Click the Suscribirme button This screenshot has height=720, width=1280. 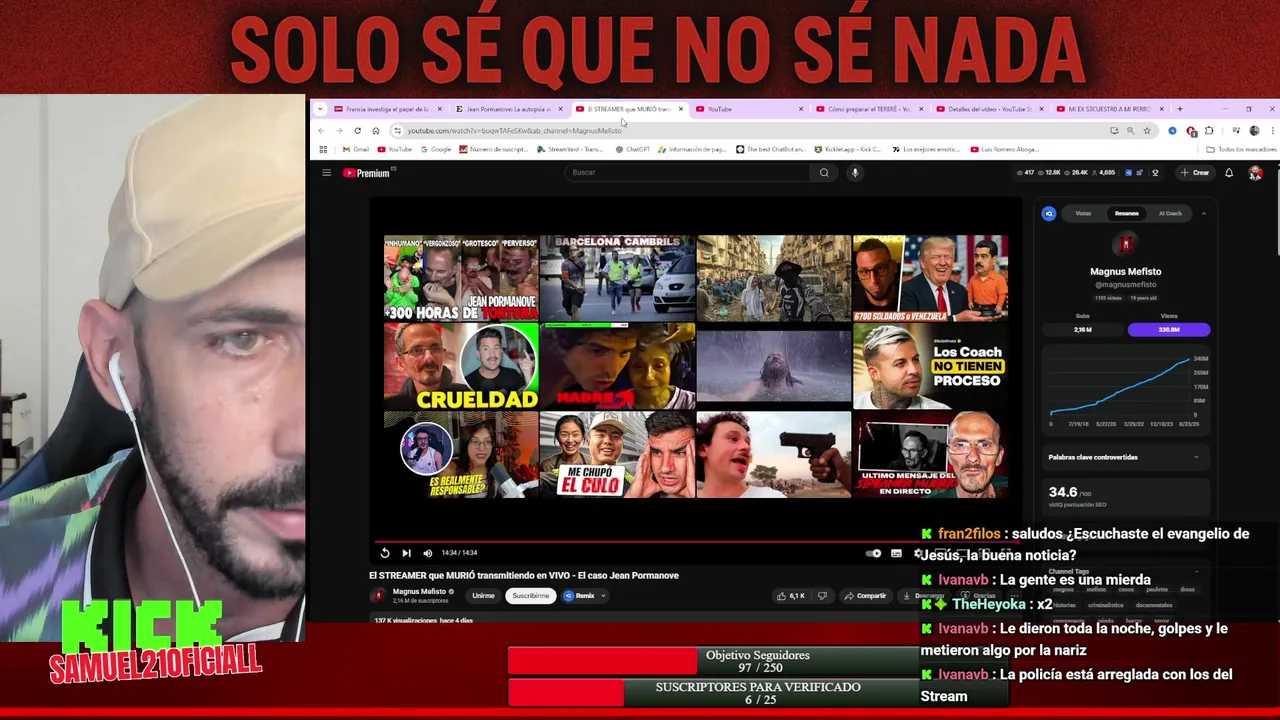pos(530,596)
